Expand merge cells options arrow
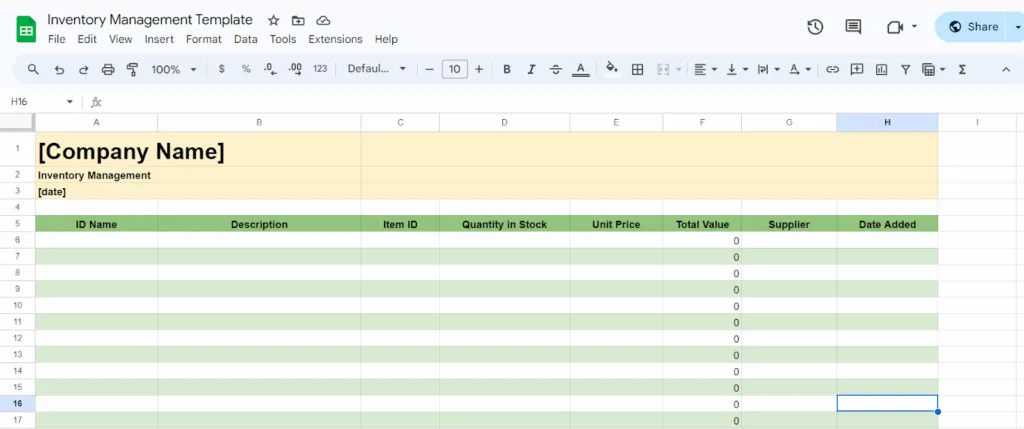Viewport: 1024px width, 429px height. [x=680, y=69]
